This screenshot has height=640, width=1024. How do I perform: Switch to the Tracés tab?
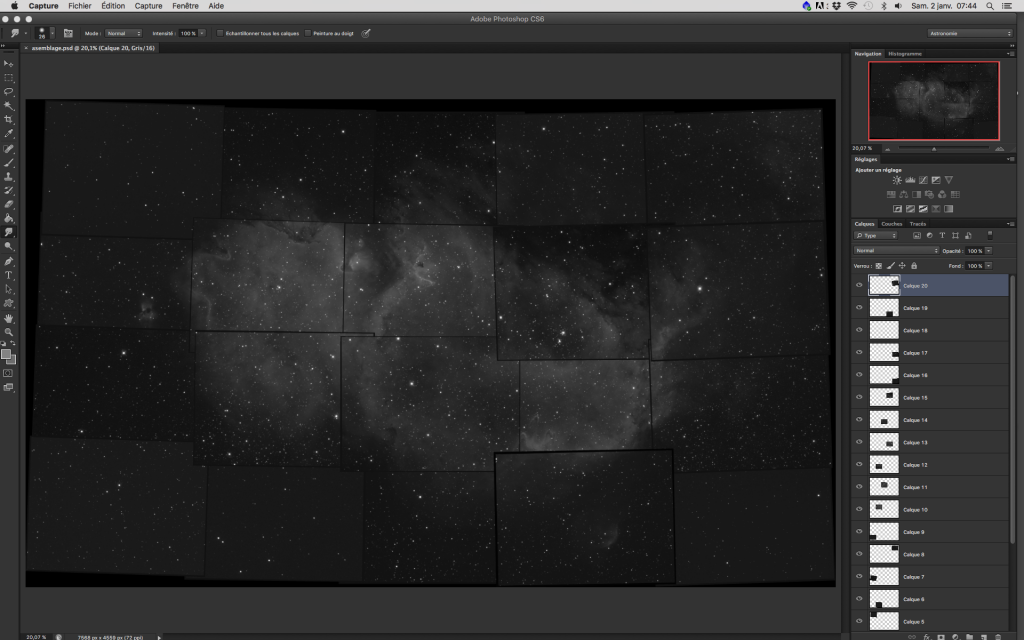click(x=918, y=224)
